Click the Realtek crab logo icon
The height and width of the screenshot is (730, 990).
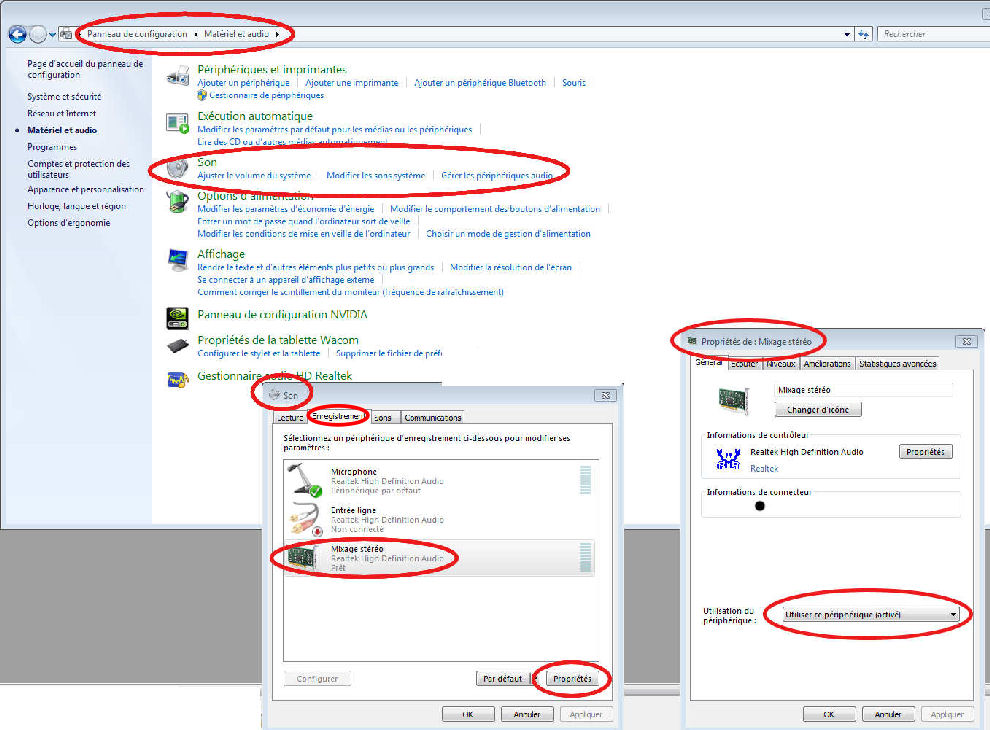pos(728,459)
